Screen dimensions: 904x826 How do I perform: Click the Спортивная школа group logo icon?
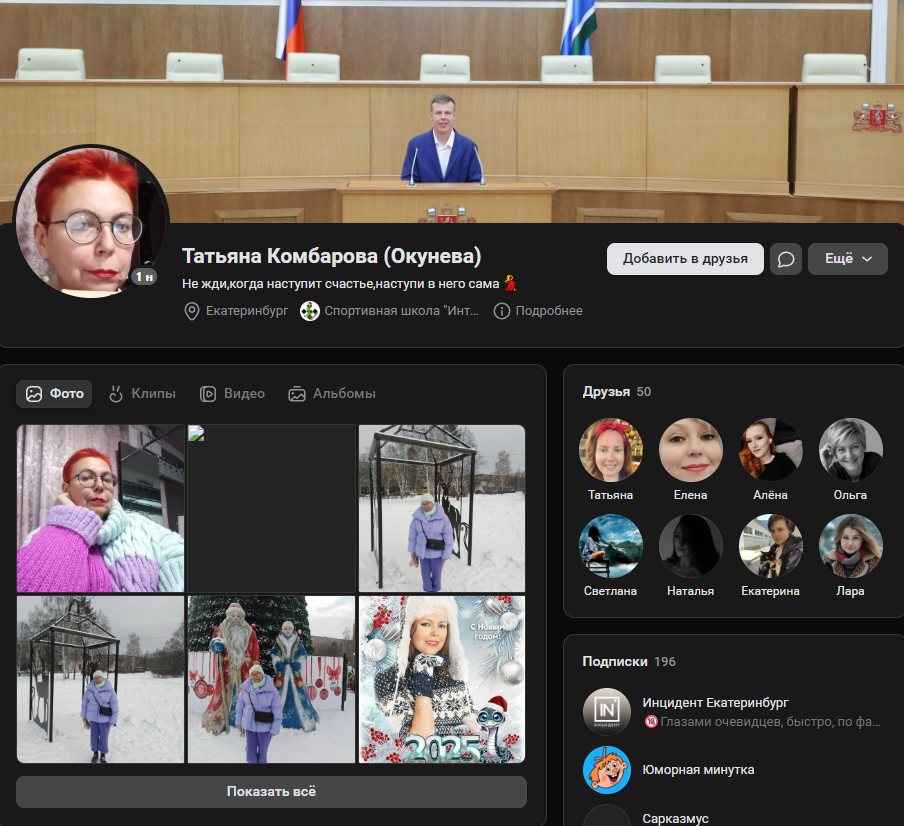coord(310,311)
